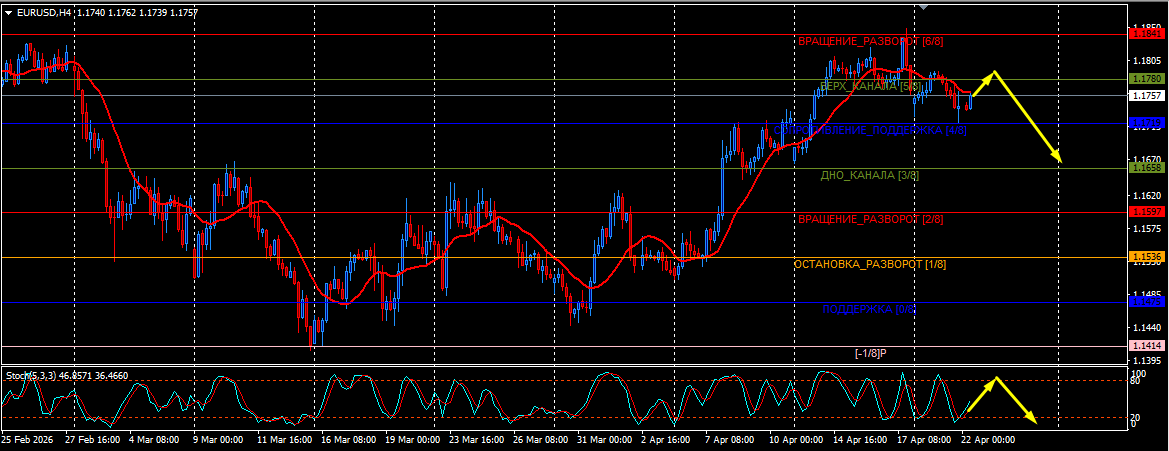Screen dimensions: 1169x451
Task: Click the [-1/8]P level label
Action: (x=870, y=353)
